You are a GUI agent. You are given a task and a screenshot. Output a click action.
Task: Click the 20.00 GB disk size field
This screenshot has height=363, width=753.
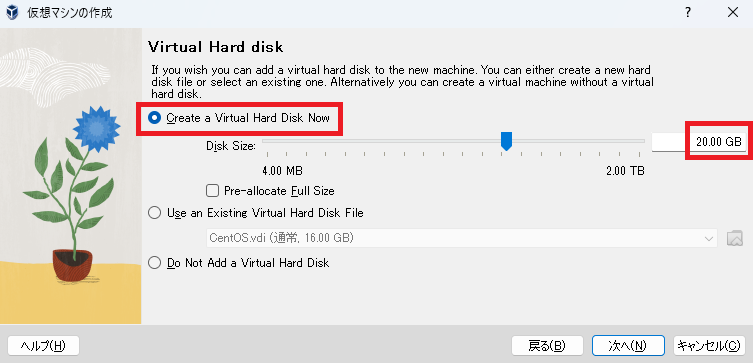[x=699, y=142]
